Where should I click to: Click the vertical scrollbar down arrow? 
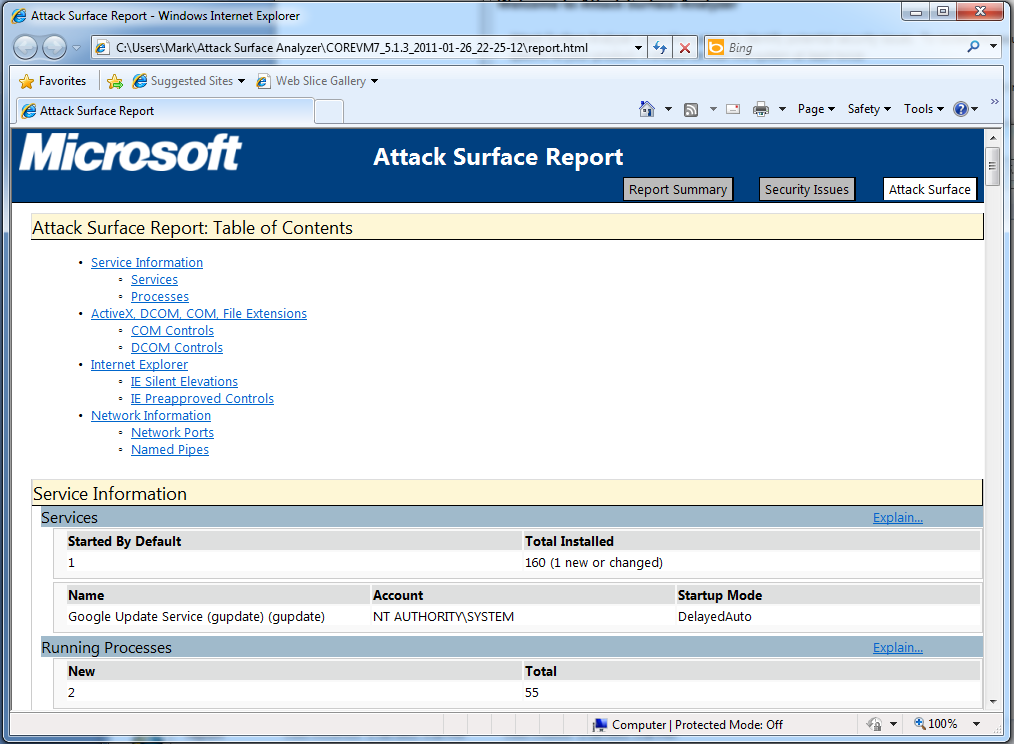point(993,701)
